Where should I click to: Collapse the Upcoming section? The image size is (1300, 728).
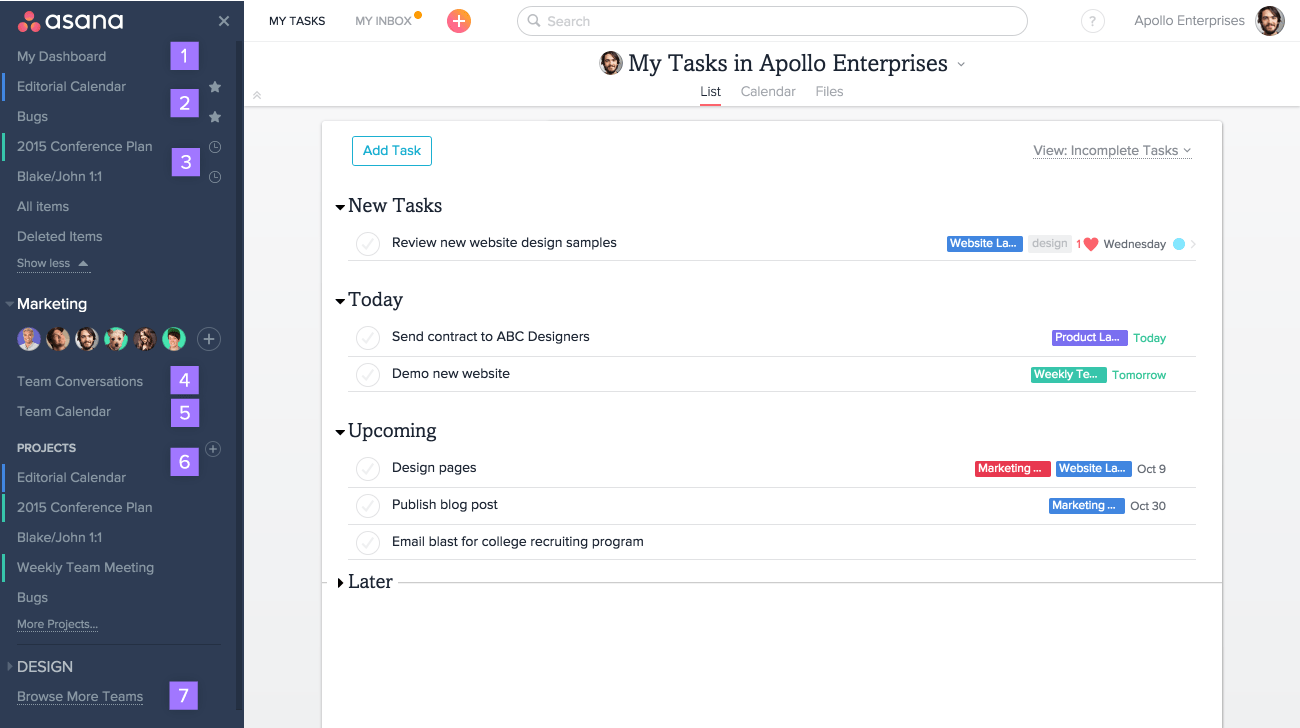[x=340, y=432]
